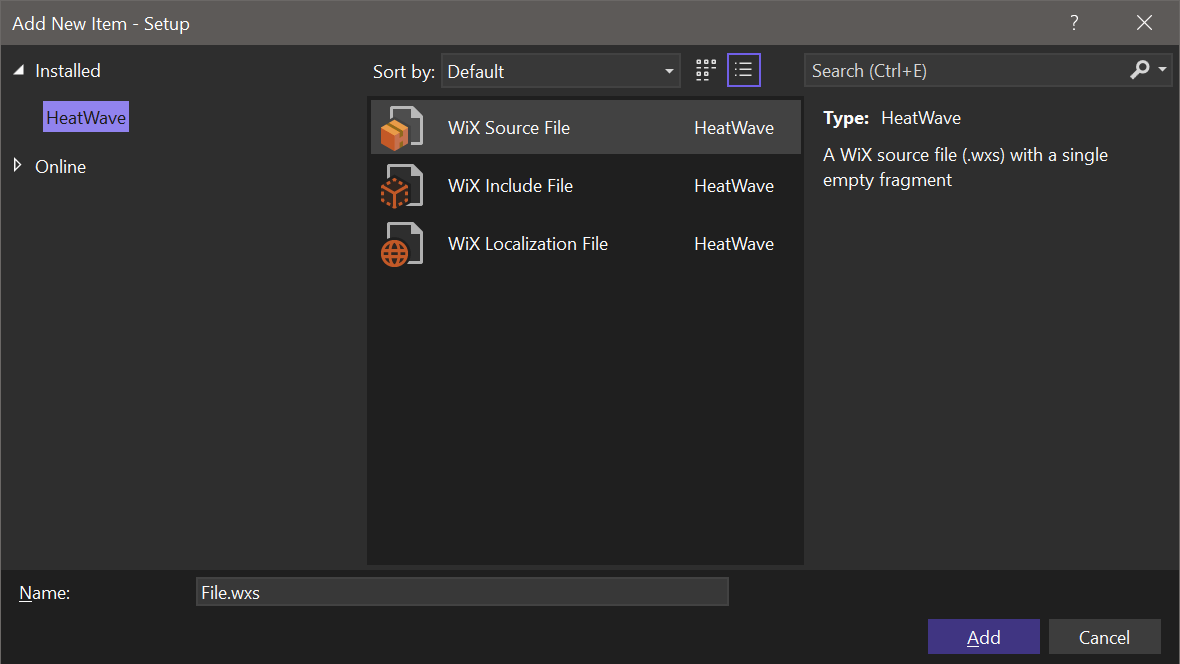Click inside the Name text field
Image resolution: width=1180 pixels, height=664 pixels.
(462, 591)
